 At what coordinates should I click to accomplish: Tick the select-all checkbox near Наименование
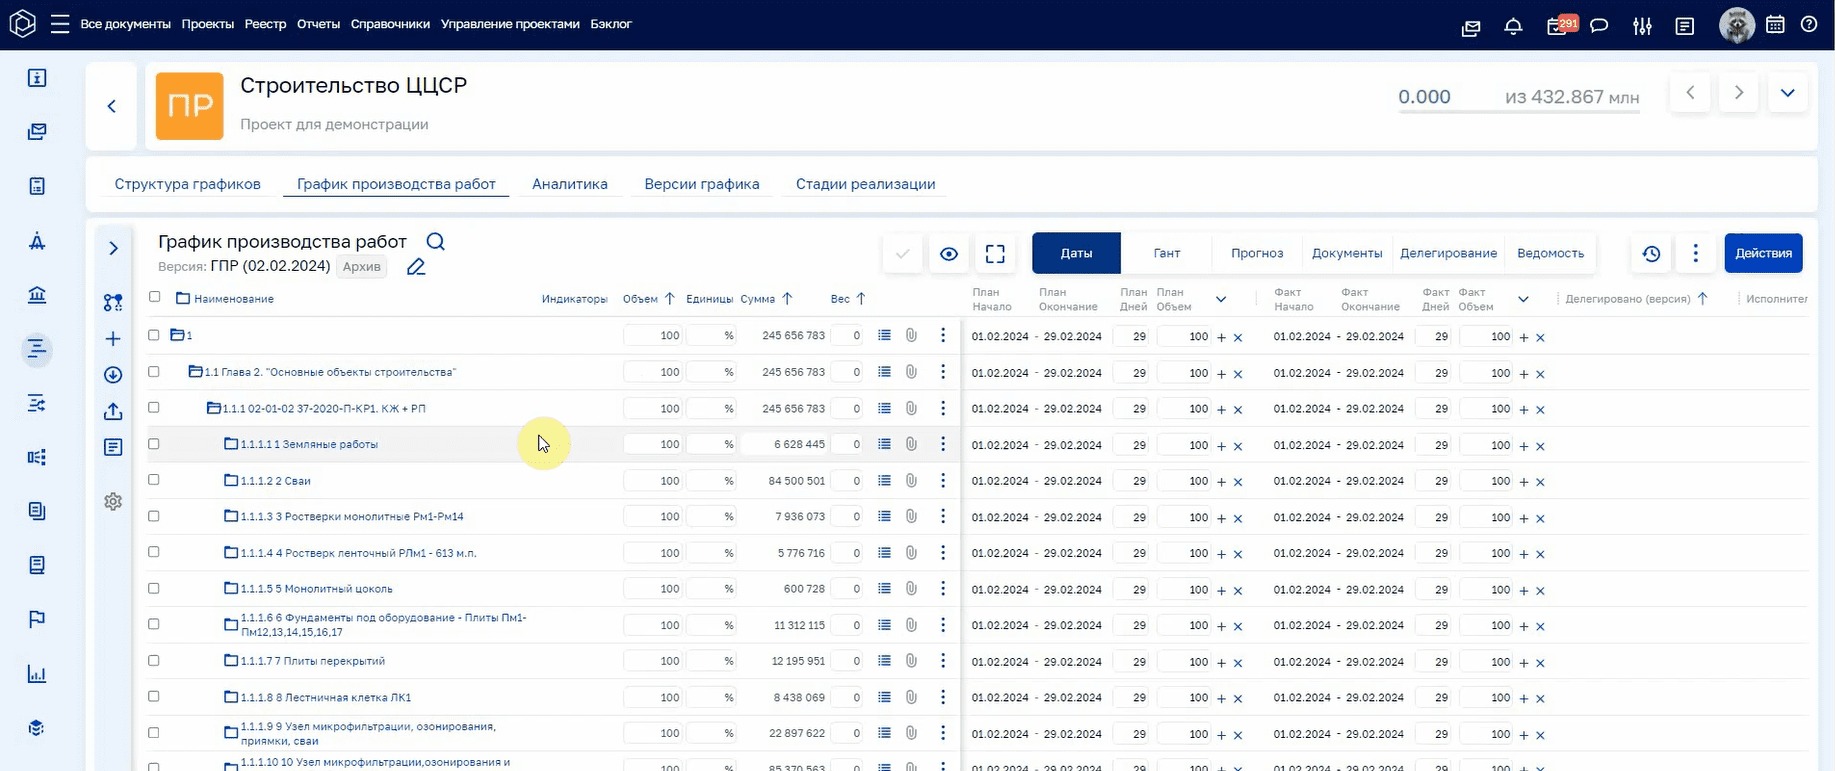(x=154, y=297)
